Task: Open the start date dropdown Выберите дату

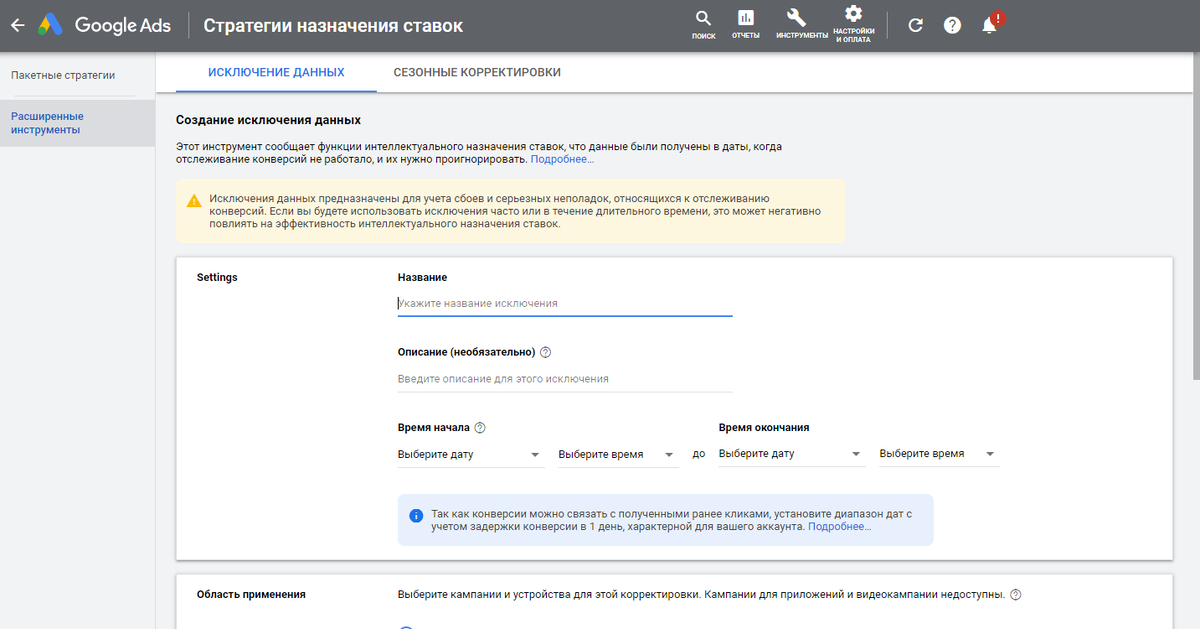Action: [x=470, y=454]
